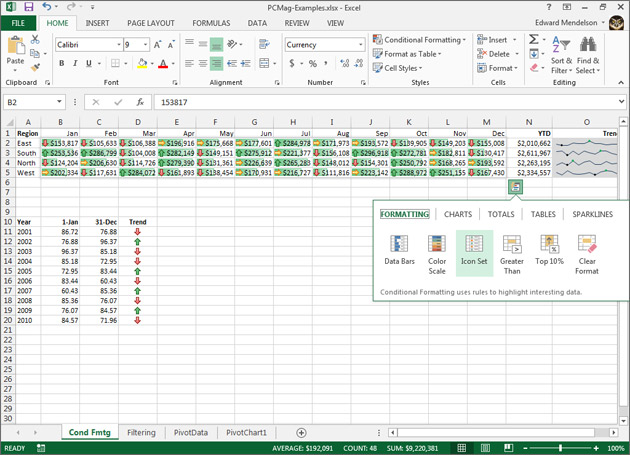Open Conditional Formatting dropdown

click(x=419, y=39)
